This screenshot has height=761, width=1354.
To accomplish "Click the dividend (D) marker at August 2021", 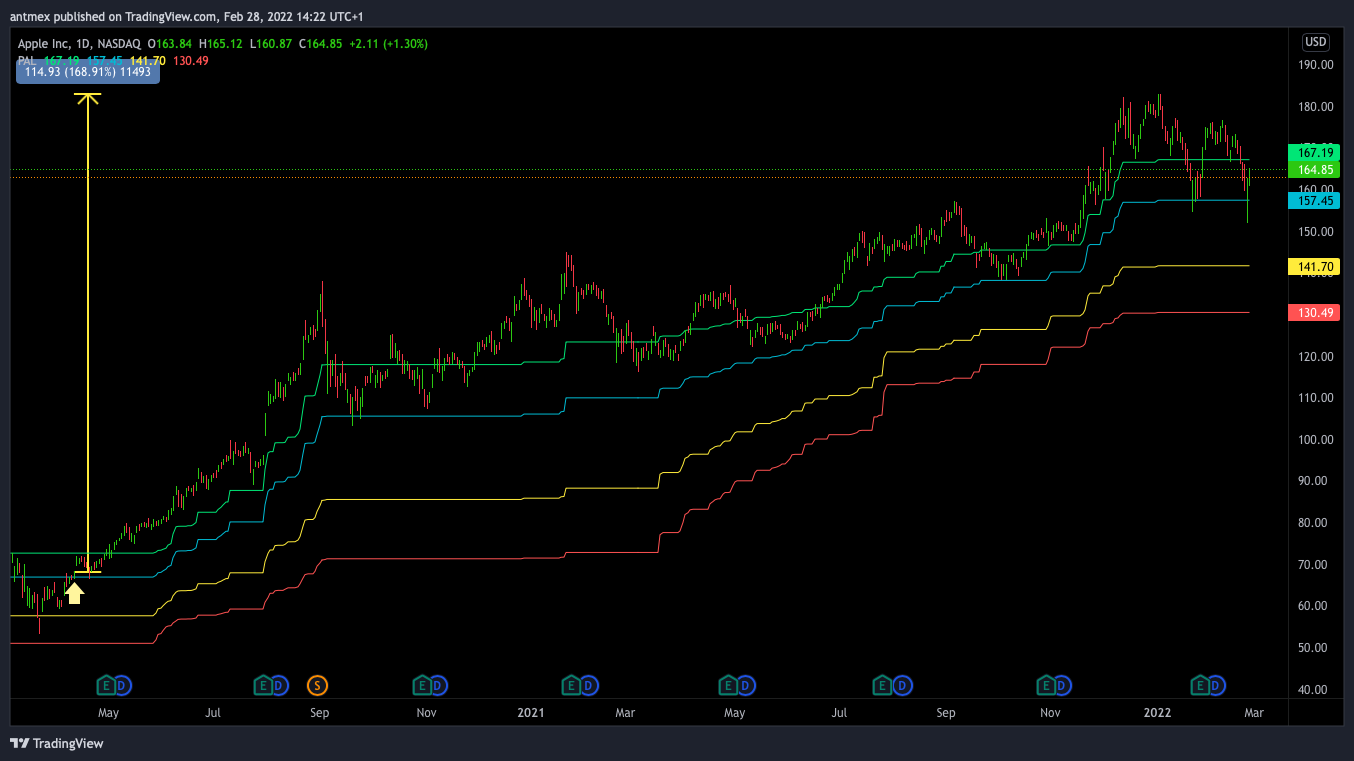I will pos(900,685).
